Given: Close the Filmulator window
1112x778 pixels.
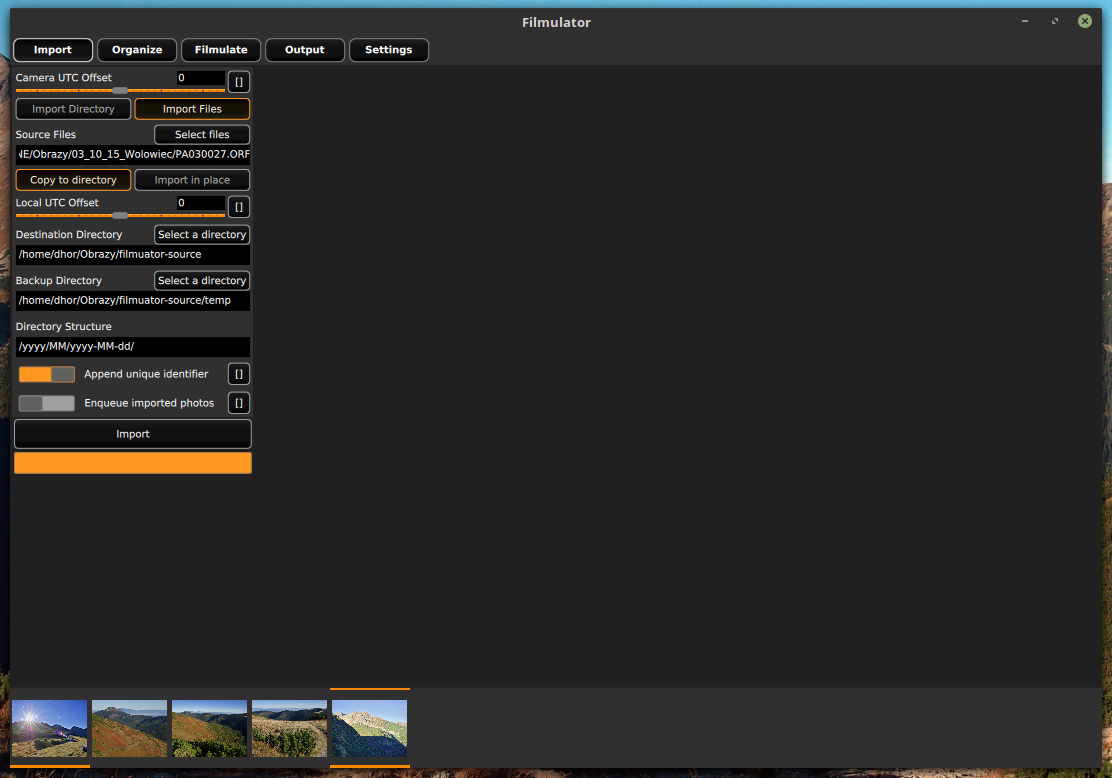Looking at the screenshot, I should point(1085,21).
